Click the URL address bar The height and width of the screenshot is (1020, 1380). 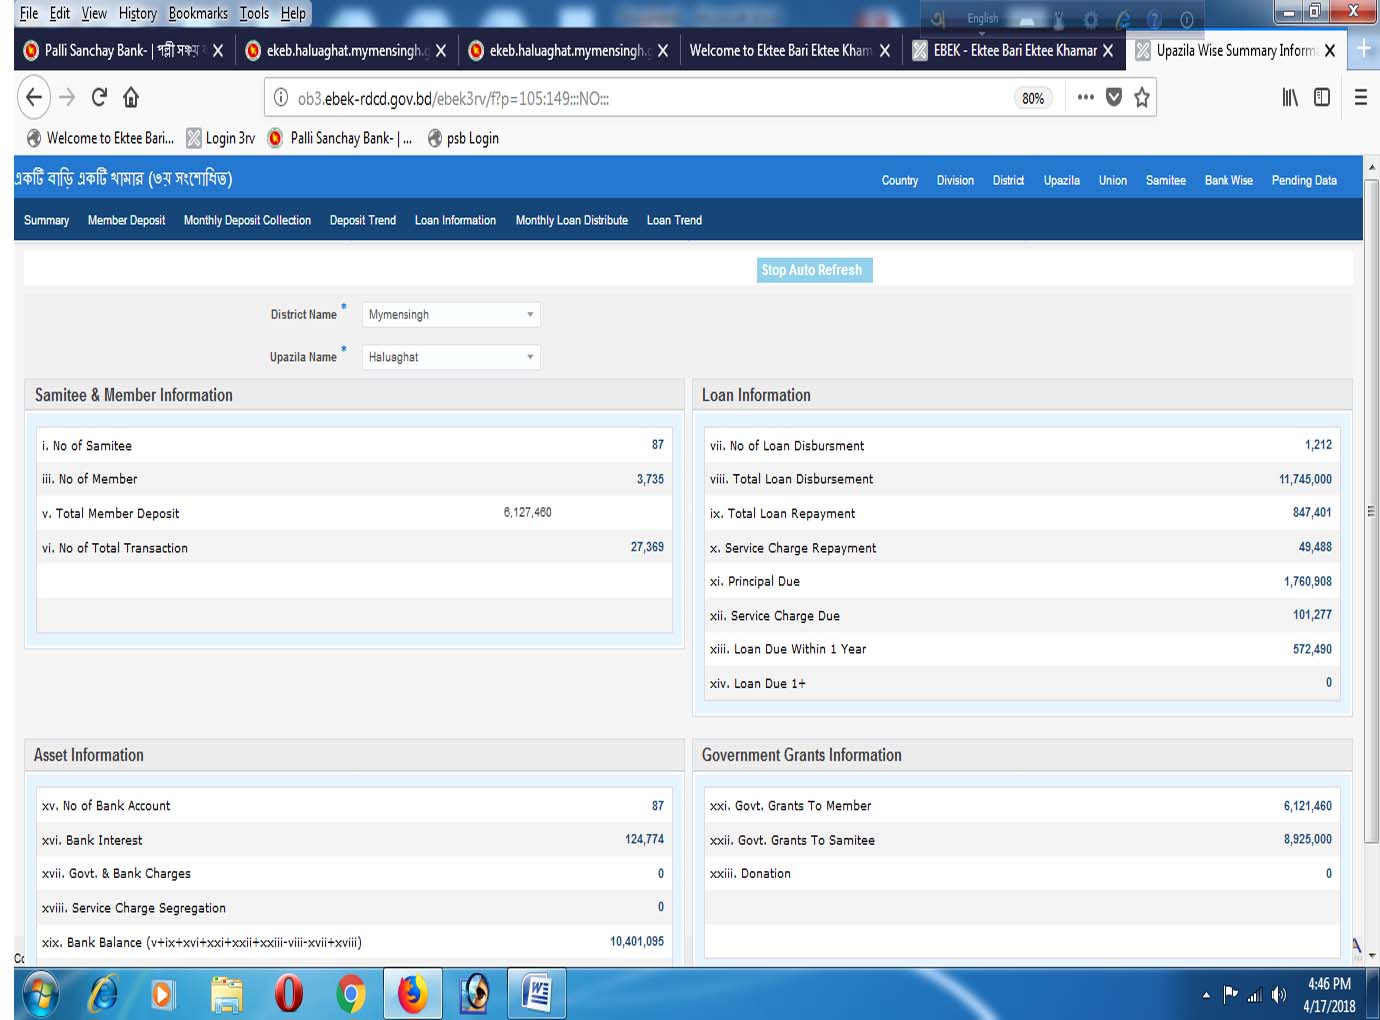pyautogui.click(x=640, y=98)
